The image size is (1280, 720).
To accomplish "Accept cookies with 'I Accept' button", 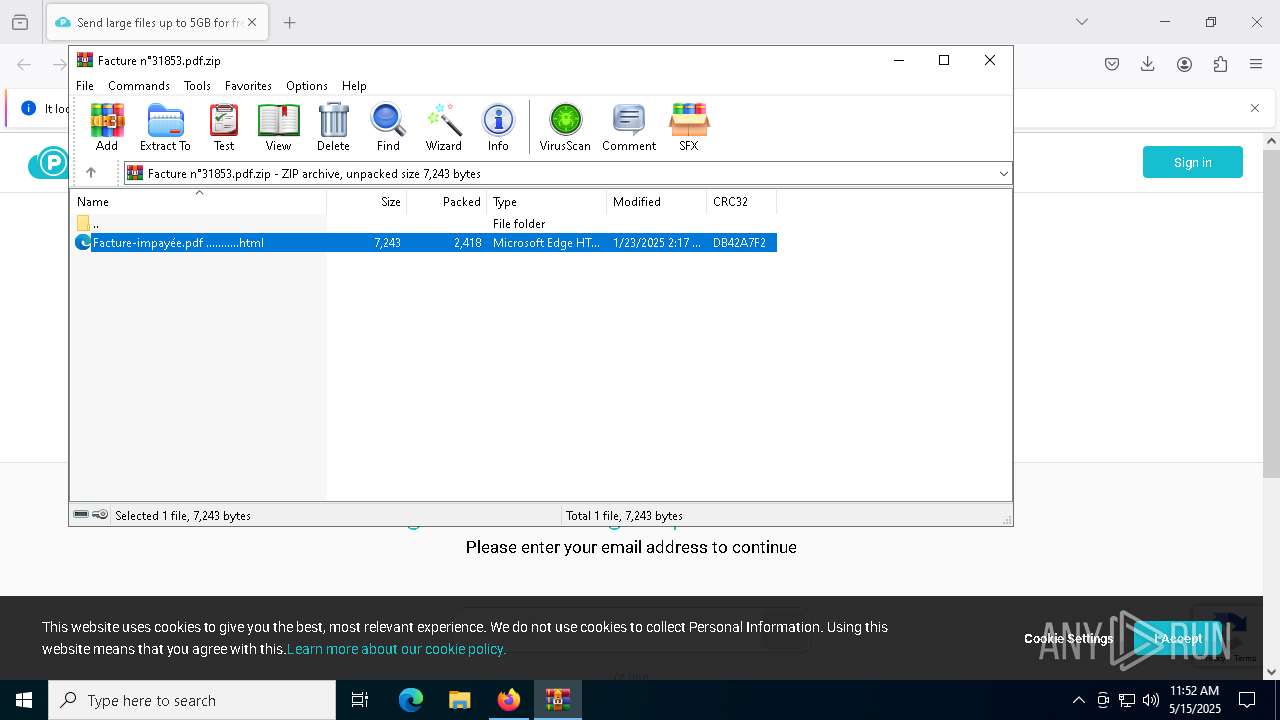I will point(1178,639).
